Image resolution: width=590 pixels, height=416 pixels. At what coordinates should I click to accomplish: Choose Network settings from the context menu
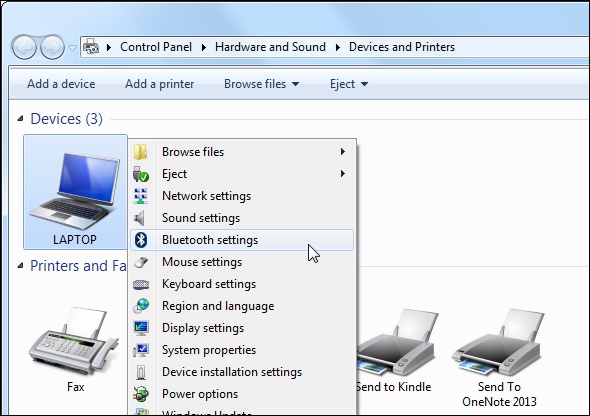[x=242, y=196]
